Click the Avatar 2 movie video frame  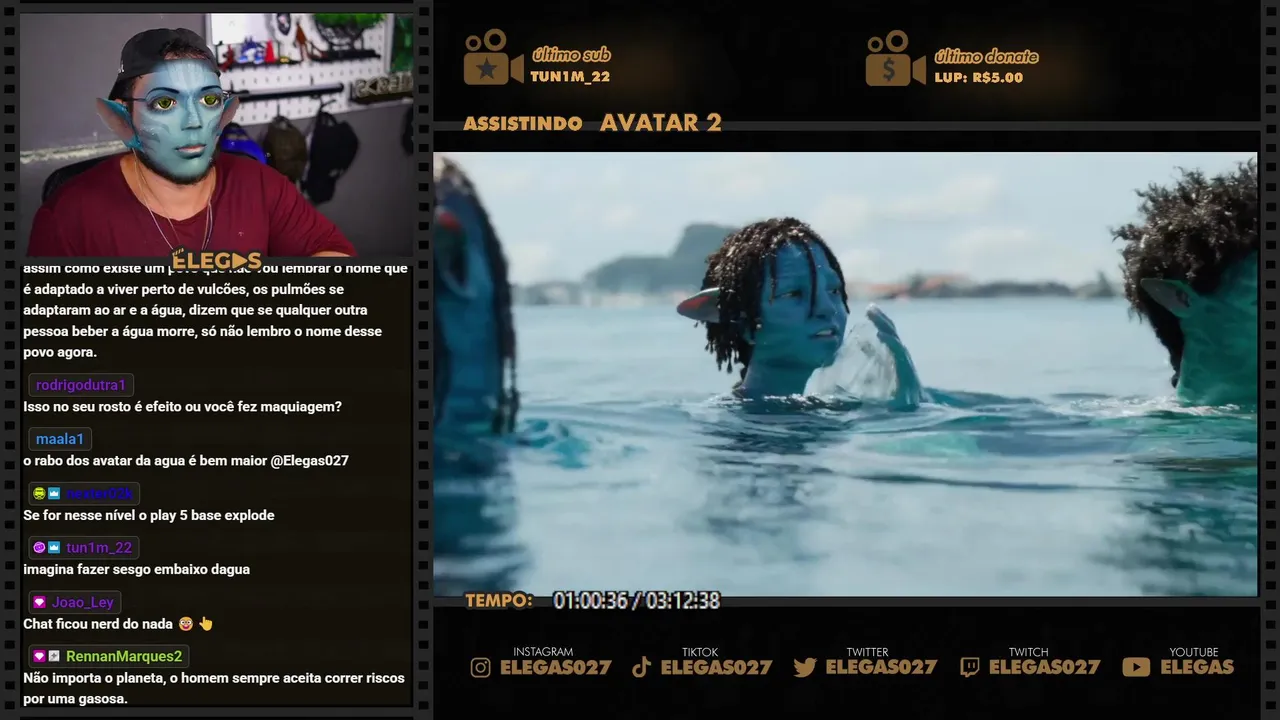[x=845, y=374]
